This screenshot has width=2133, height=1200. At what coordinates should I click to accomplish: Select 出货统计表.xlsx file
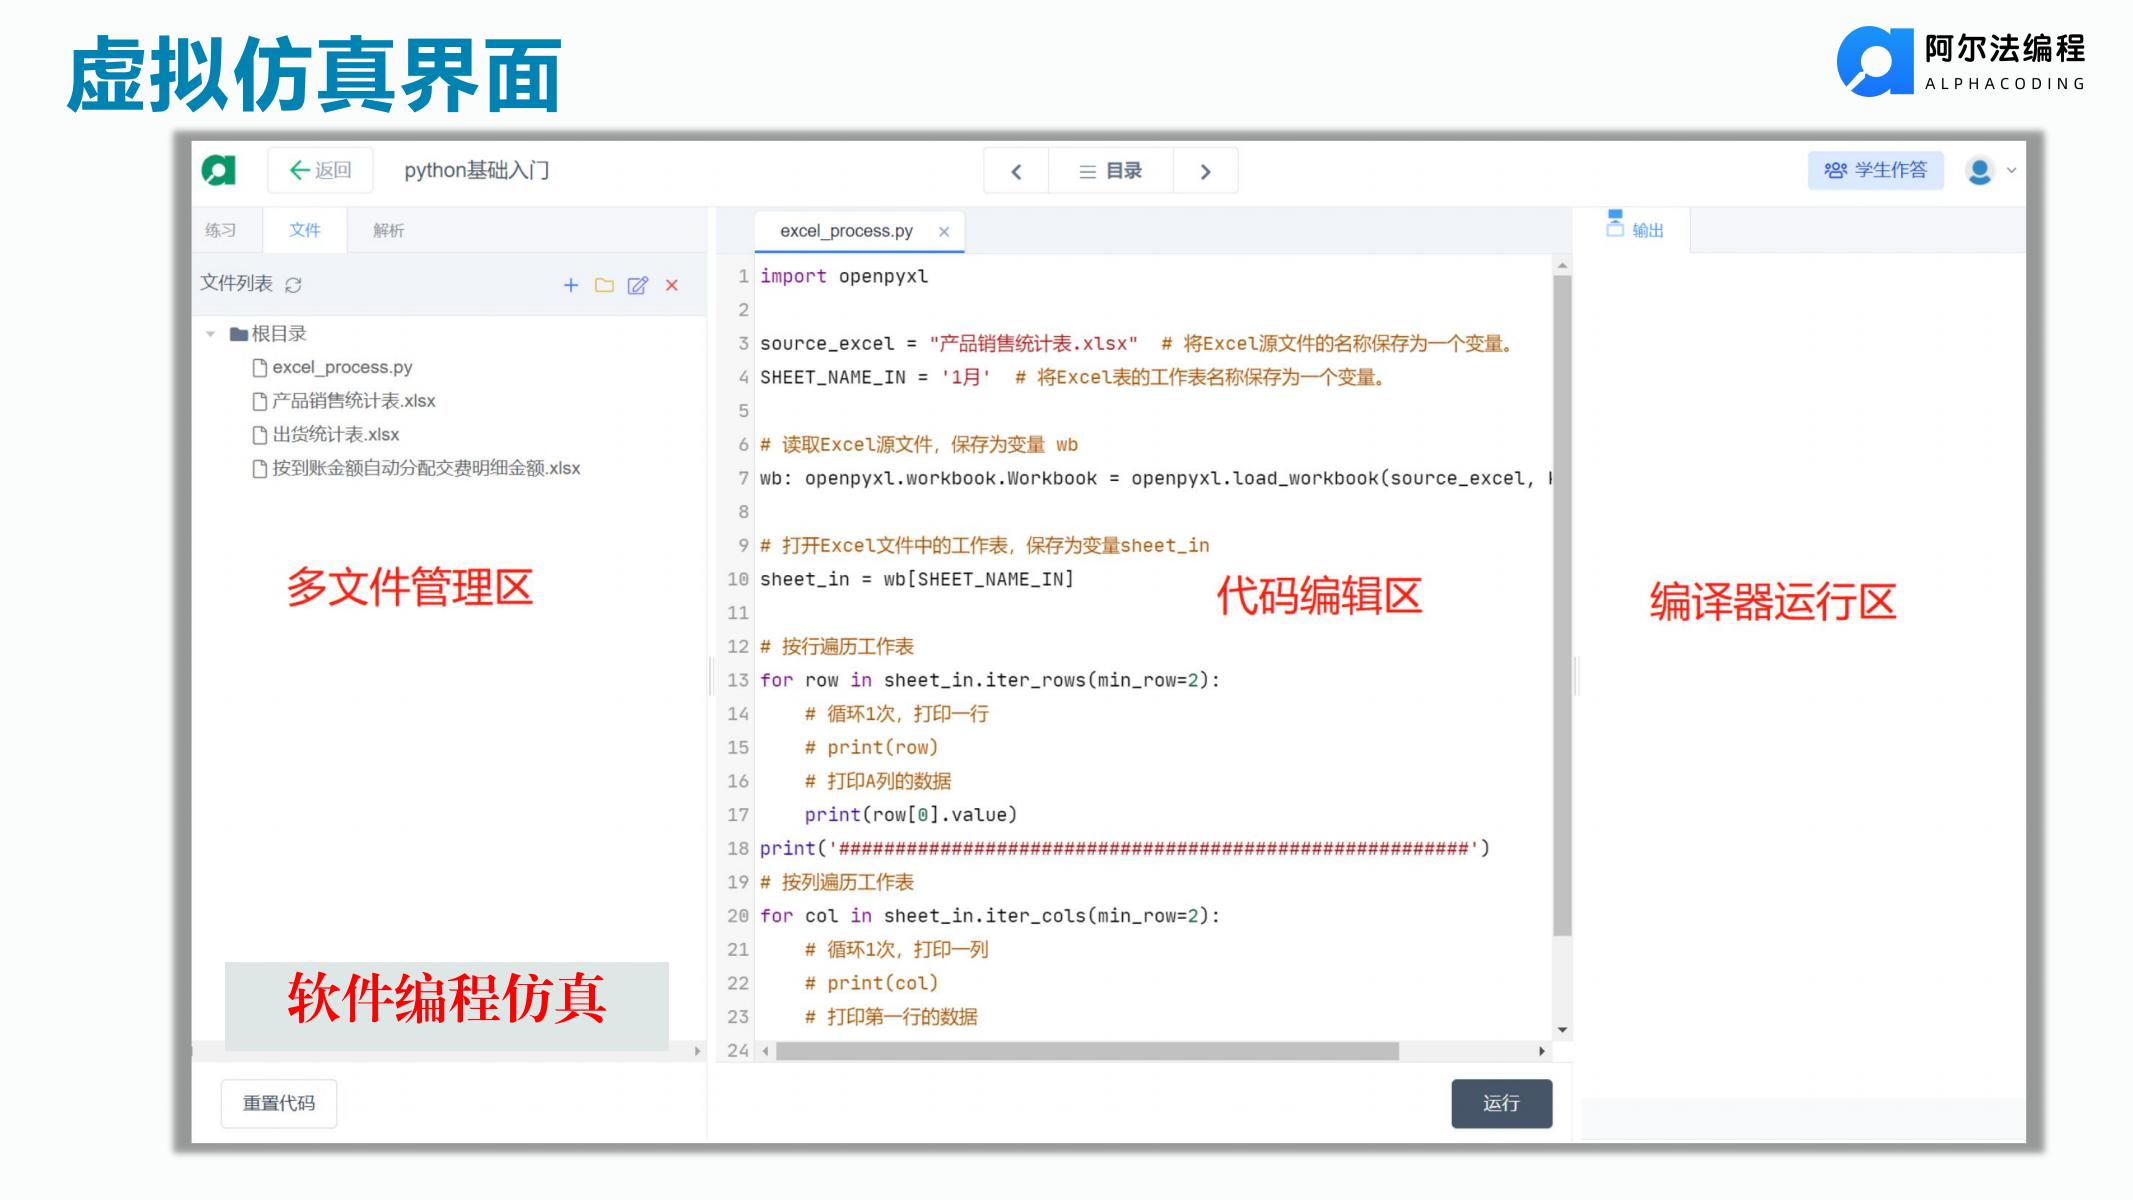pos(326,435)
